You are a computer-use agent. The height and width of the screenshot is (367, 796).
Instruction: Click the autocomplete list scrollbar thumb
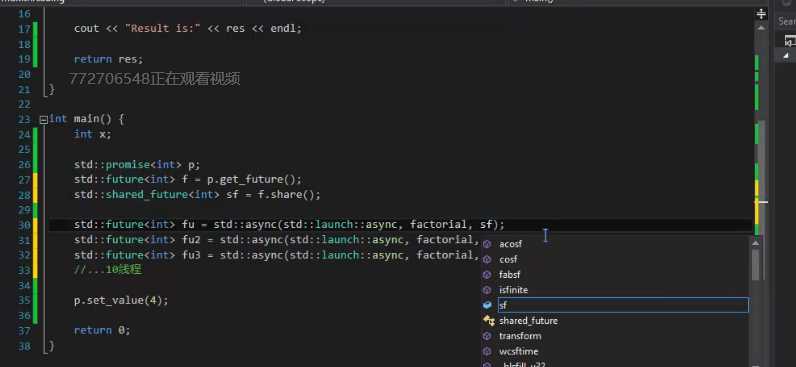(x=756, y=265)
